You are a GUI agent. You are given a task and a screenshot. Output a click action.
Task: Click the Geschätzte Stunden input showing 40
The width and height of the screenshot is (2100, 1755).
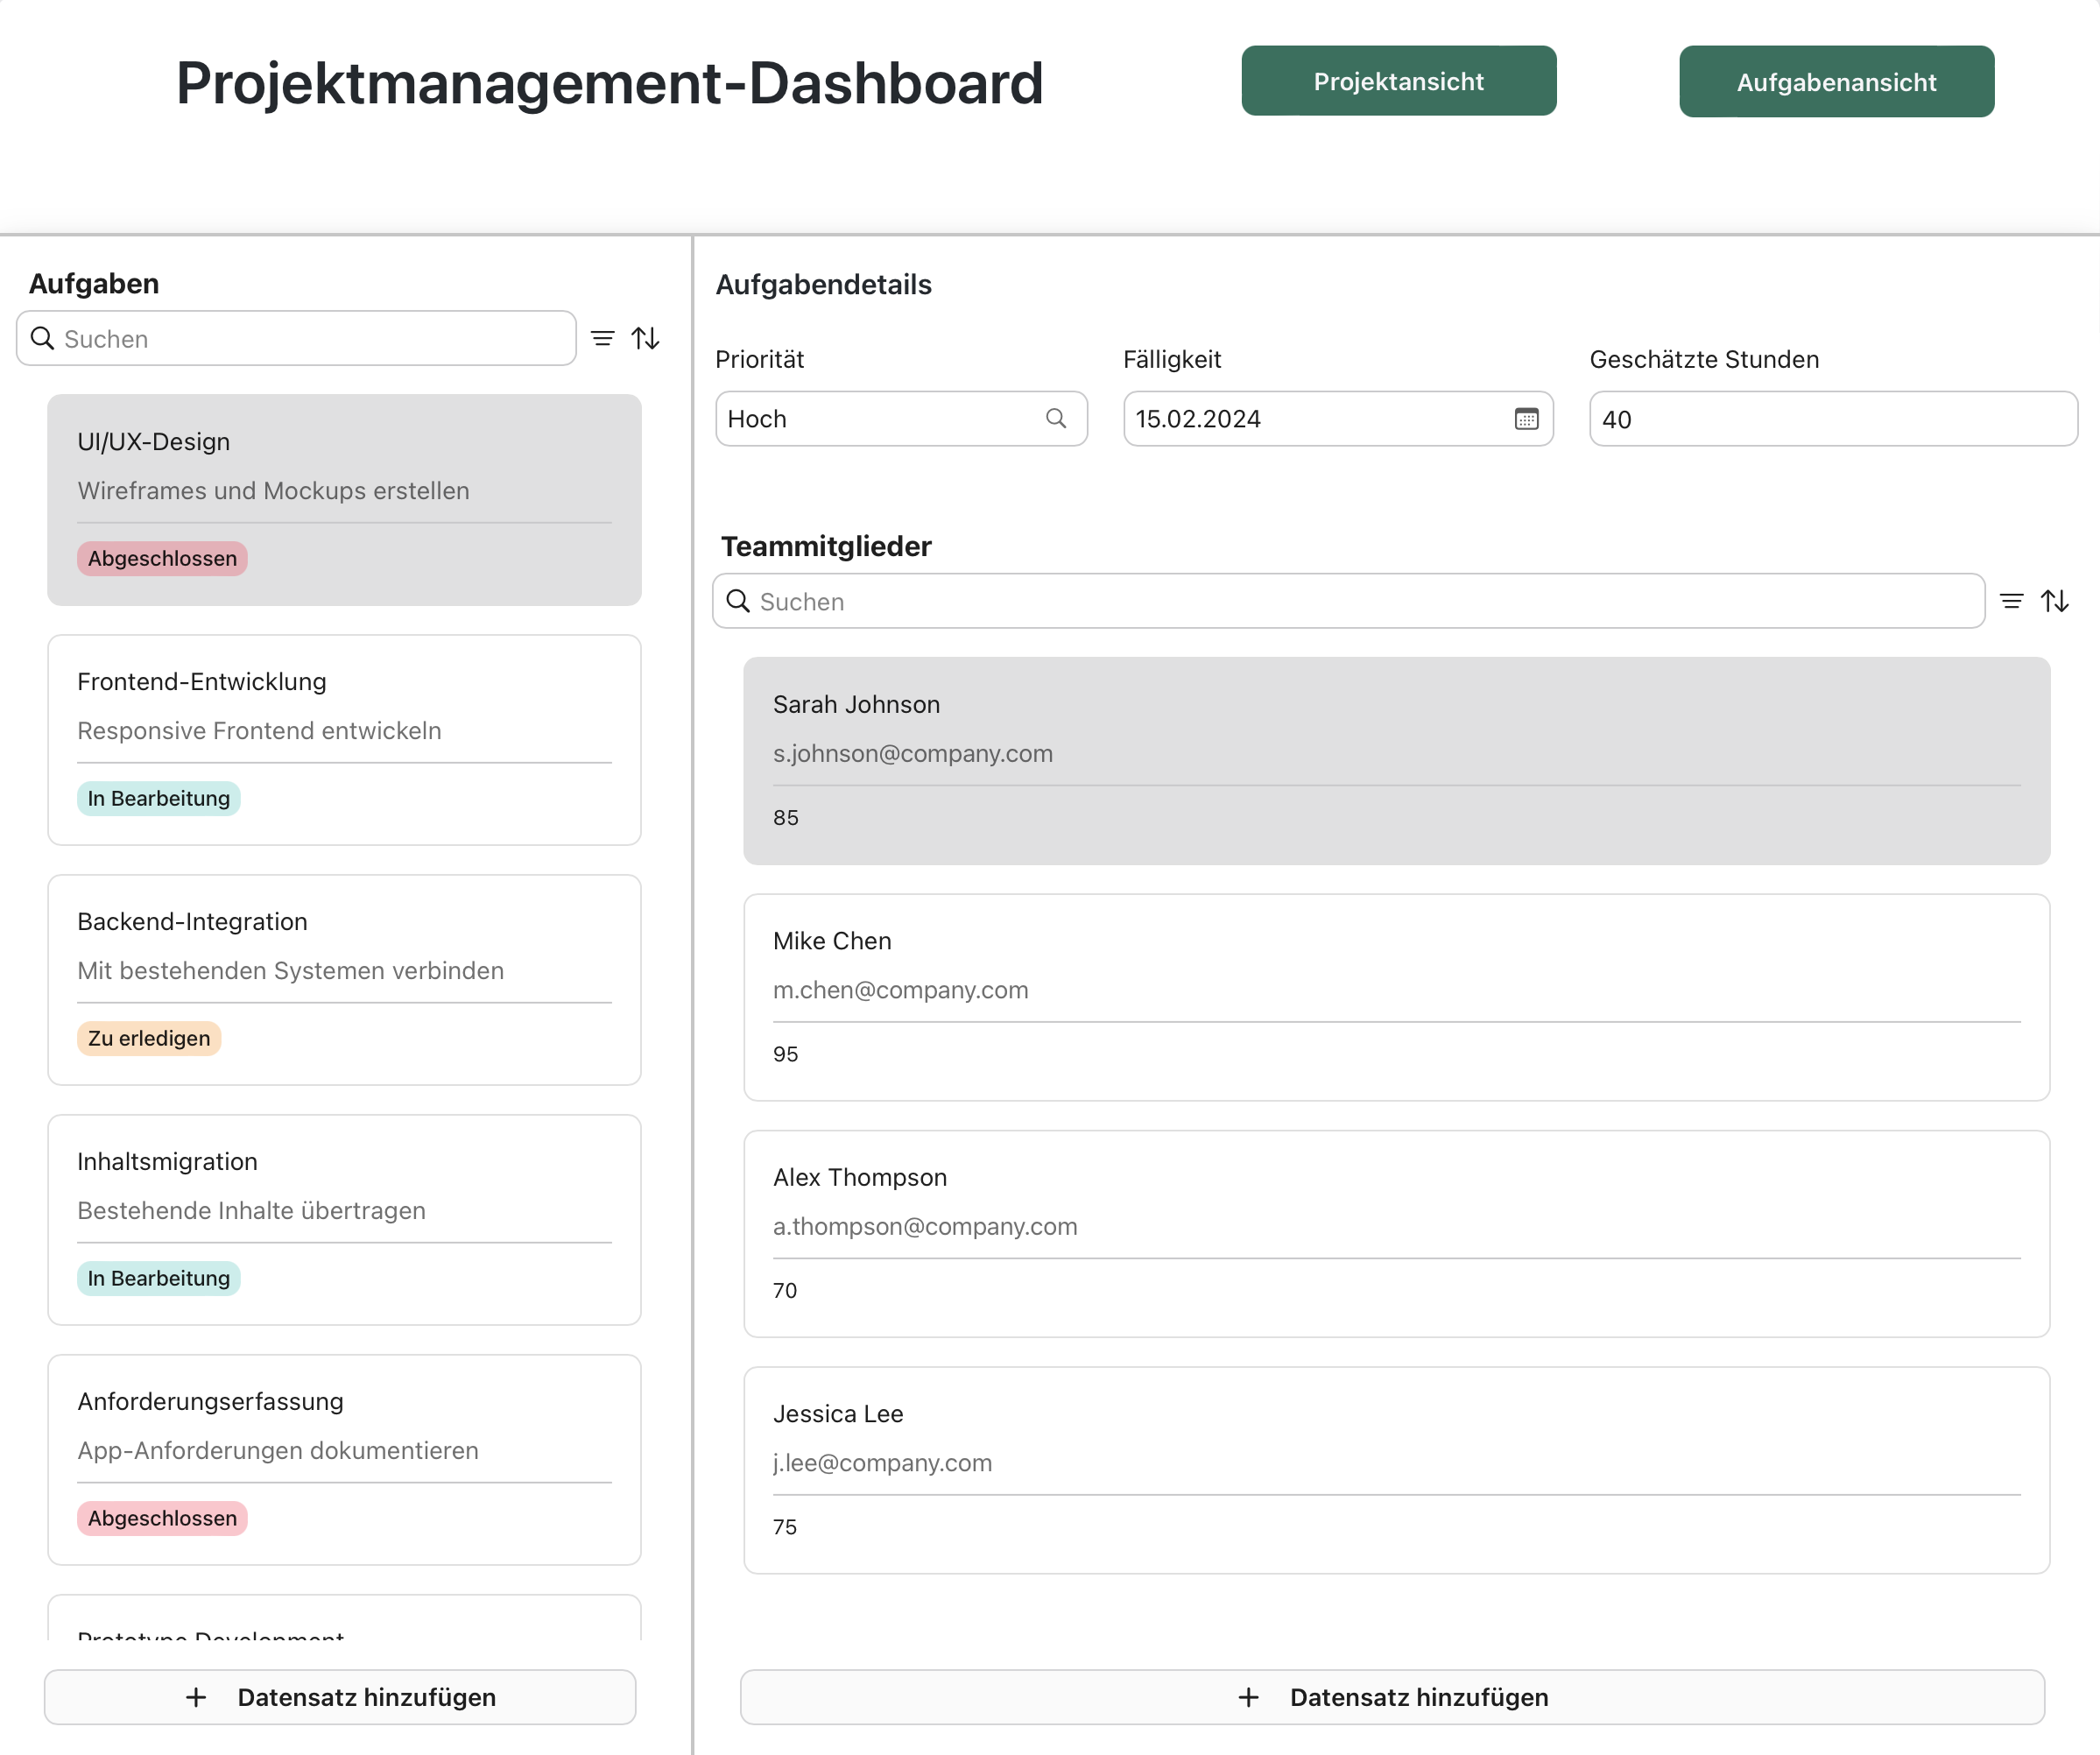pos(1832,419)
